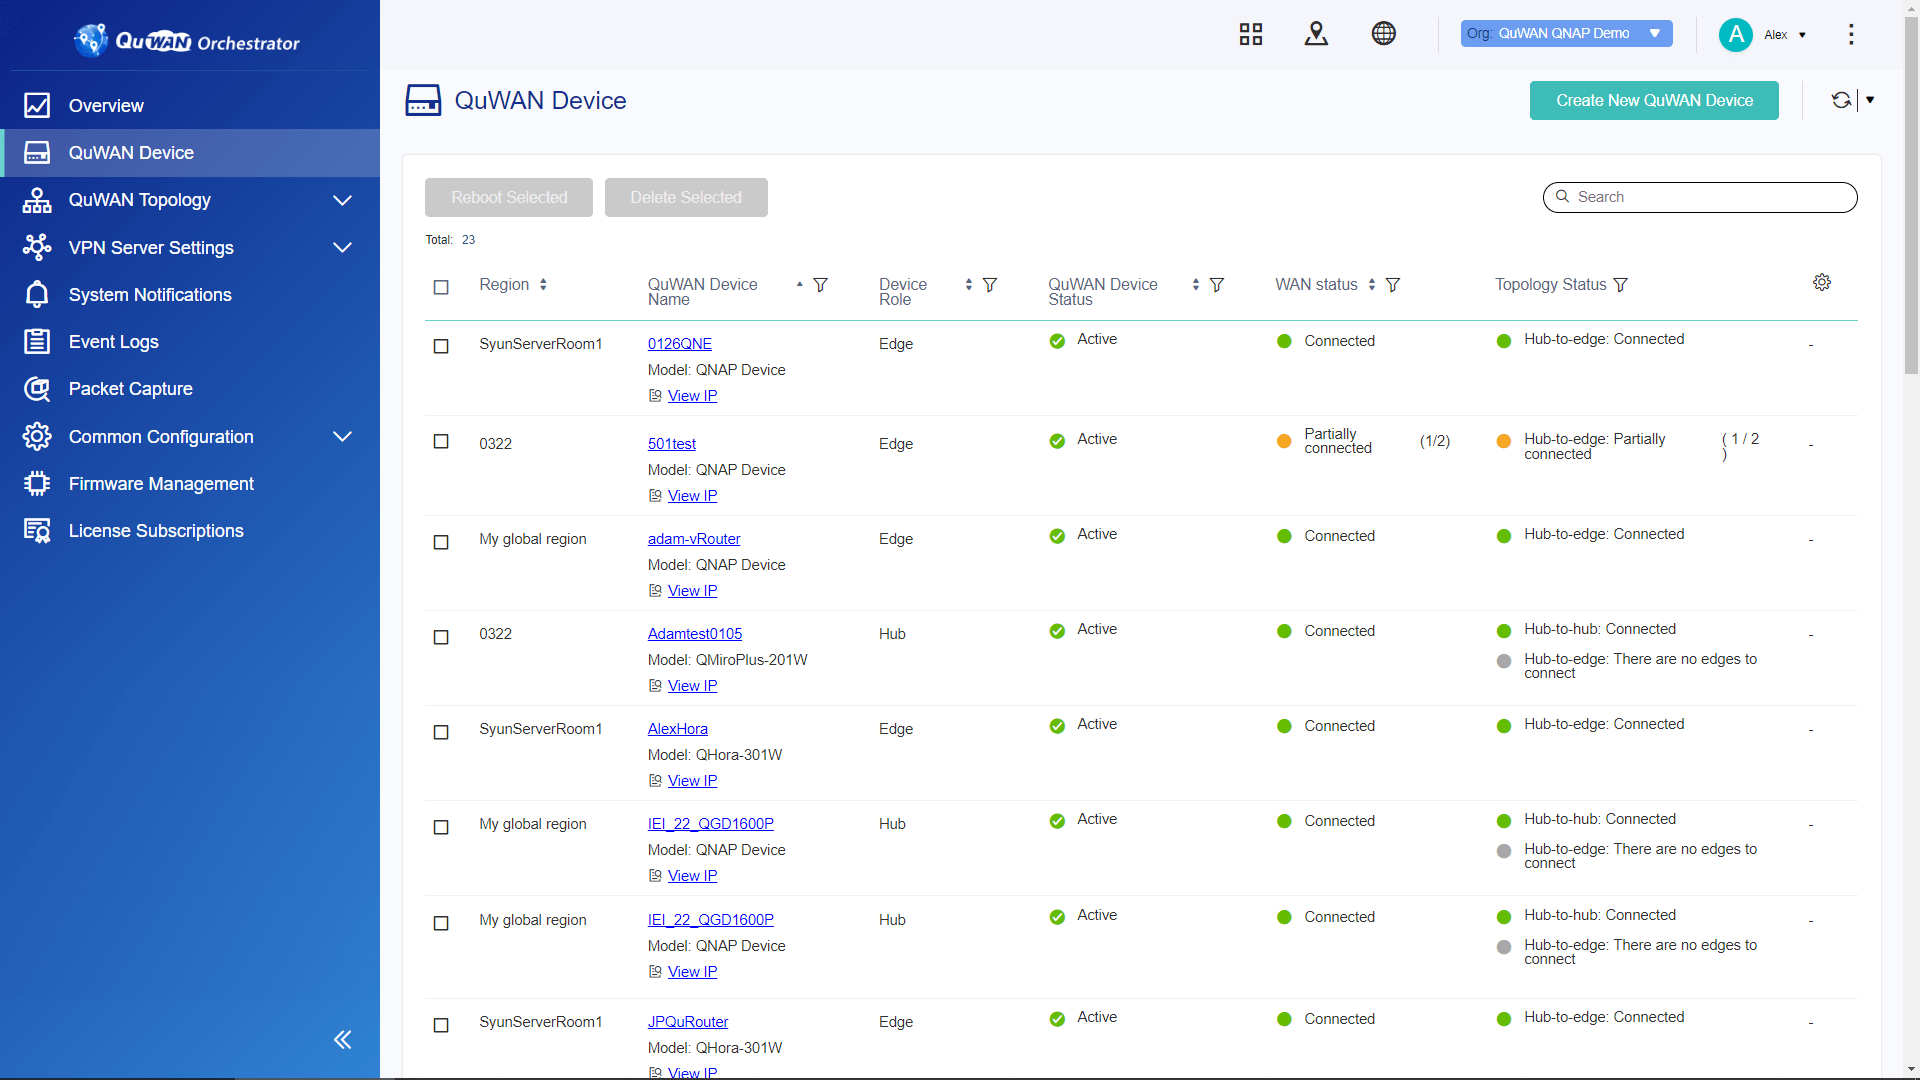
Task: Open System Notifications in the sidebar
Action: [x=149, y=295]
